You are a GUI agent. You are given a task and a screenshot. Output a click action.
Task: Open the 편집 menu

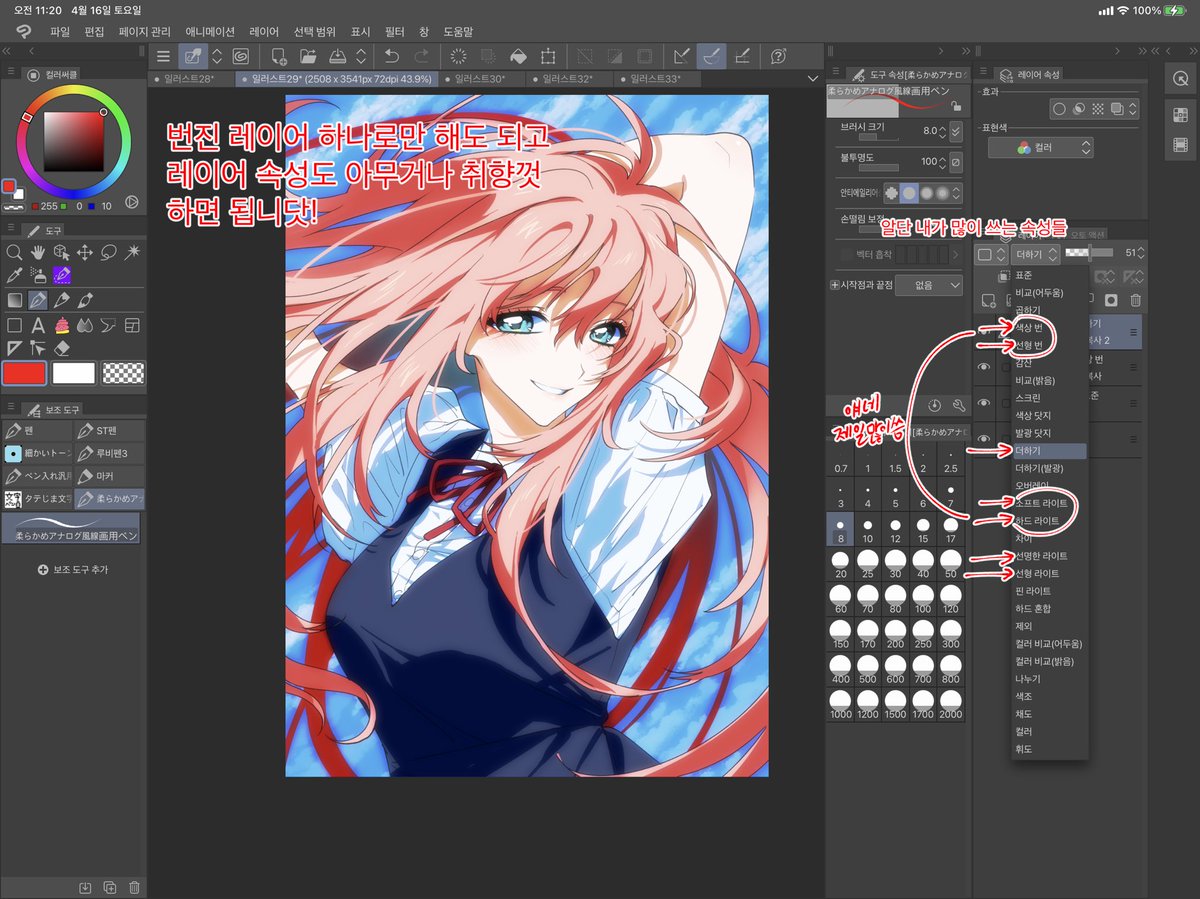[x=94, y=32]
